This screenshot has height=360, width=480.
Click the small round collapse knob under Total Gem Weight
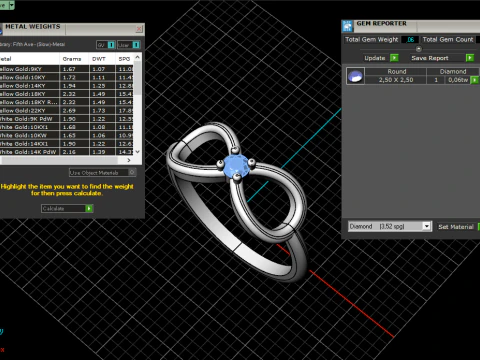pyautogui.click(x=419, y=49)
